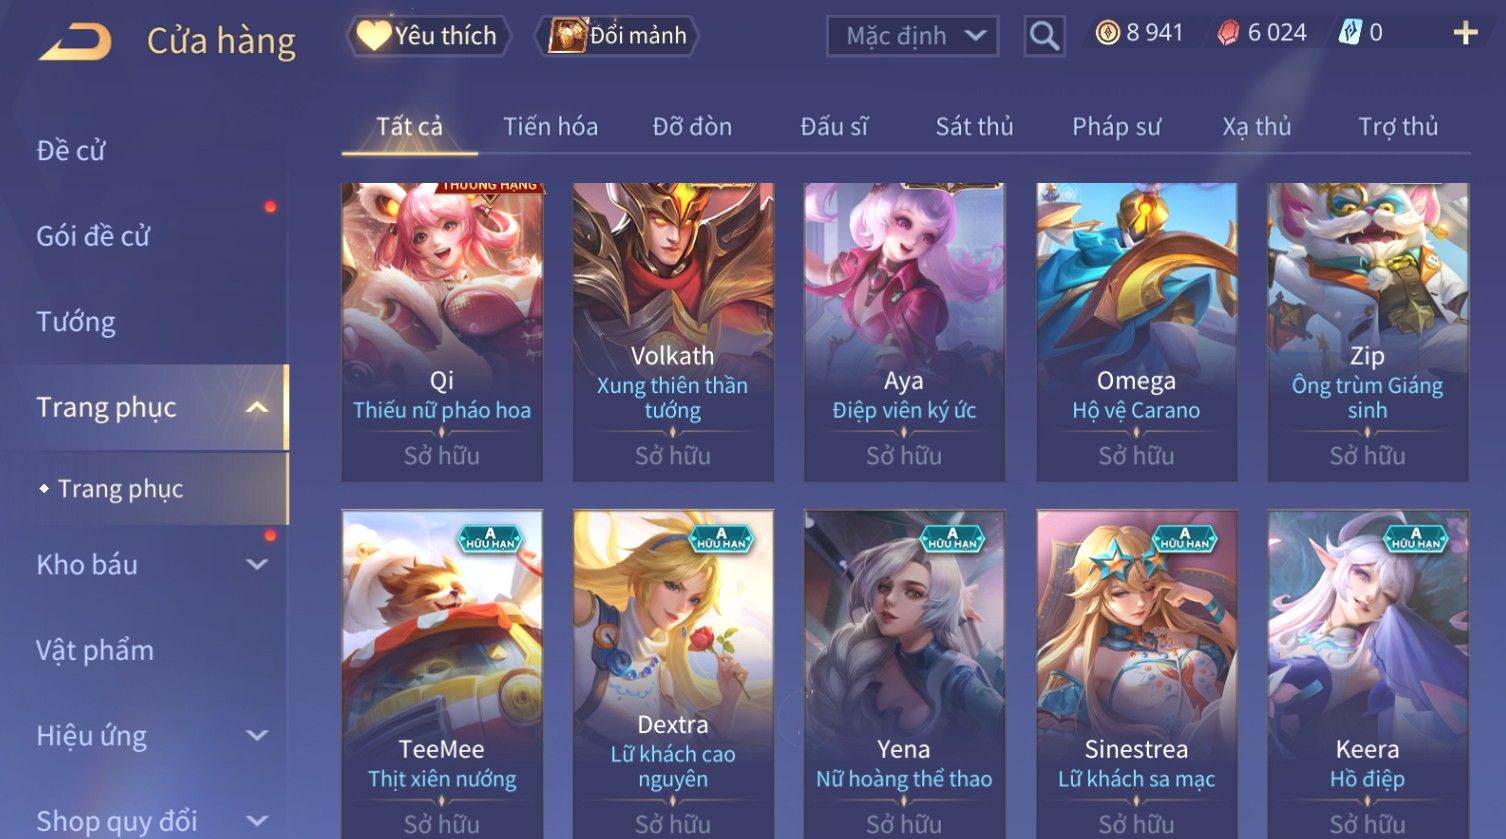Select the Tiến hóa tab
Screen dimensions: 1506x839
pyautogui.click(x=550, y=126)
